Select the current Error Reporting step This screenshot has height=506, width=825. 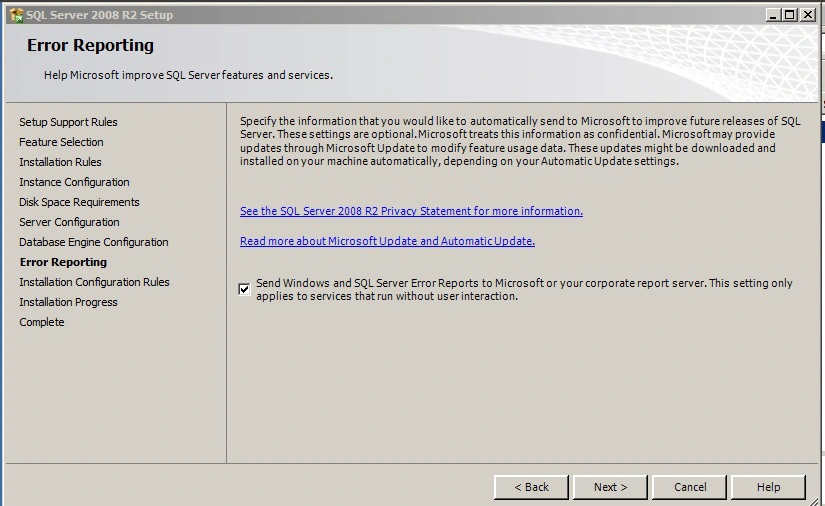[x=63, y=262]
